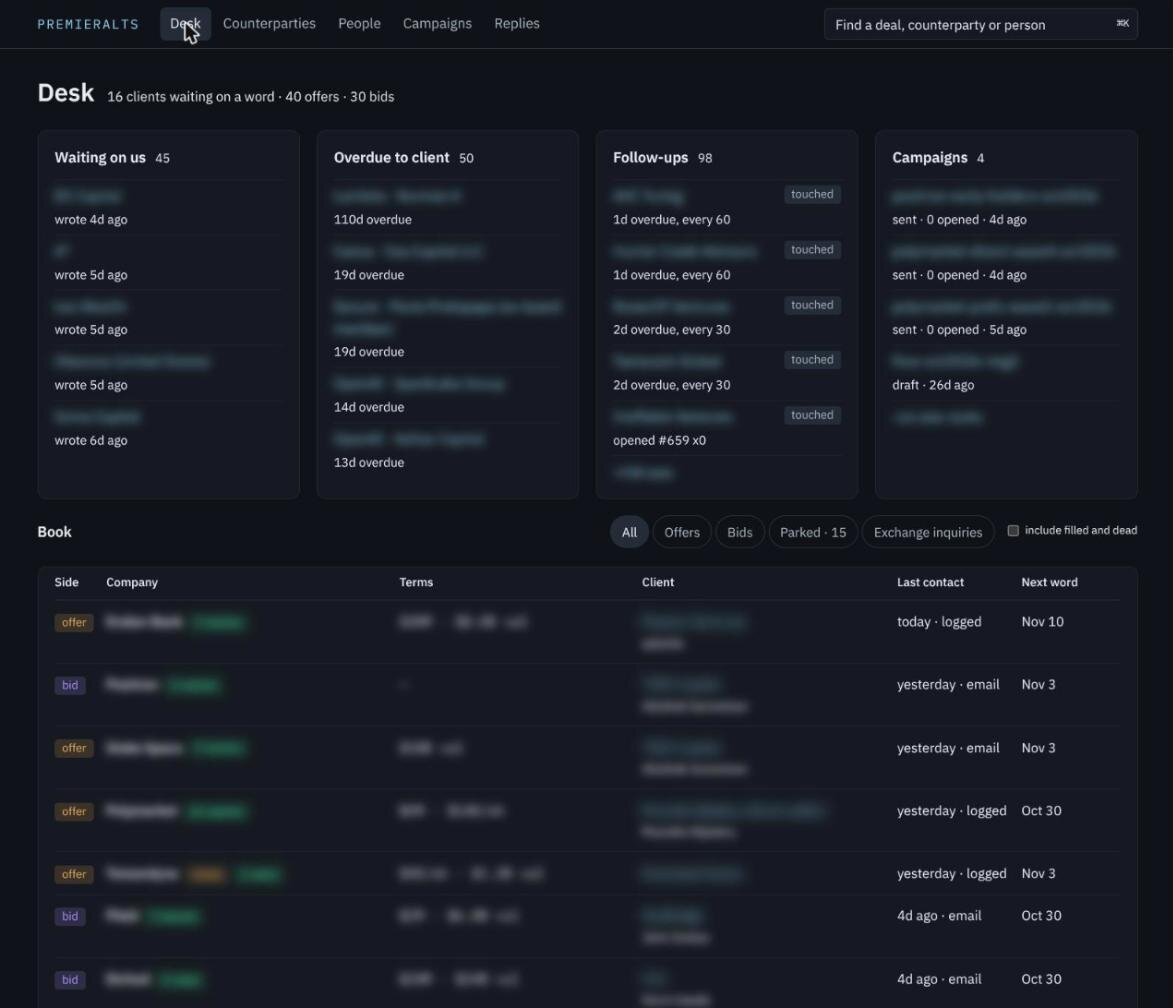Viewport: 1173px width, 1008px height.
Task: Show the Parked · 15 filter
Action: [812, 532]
